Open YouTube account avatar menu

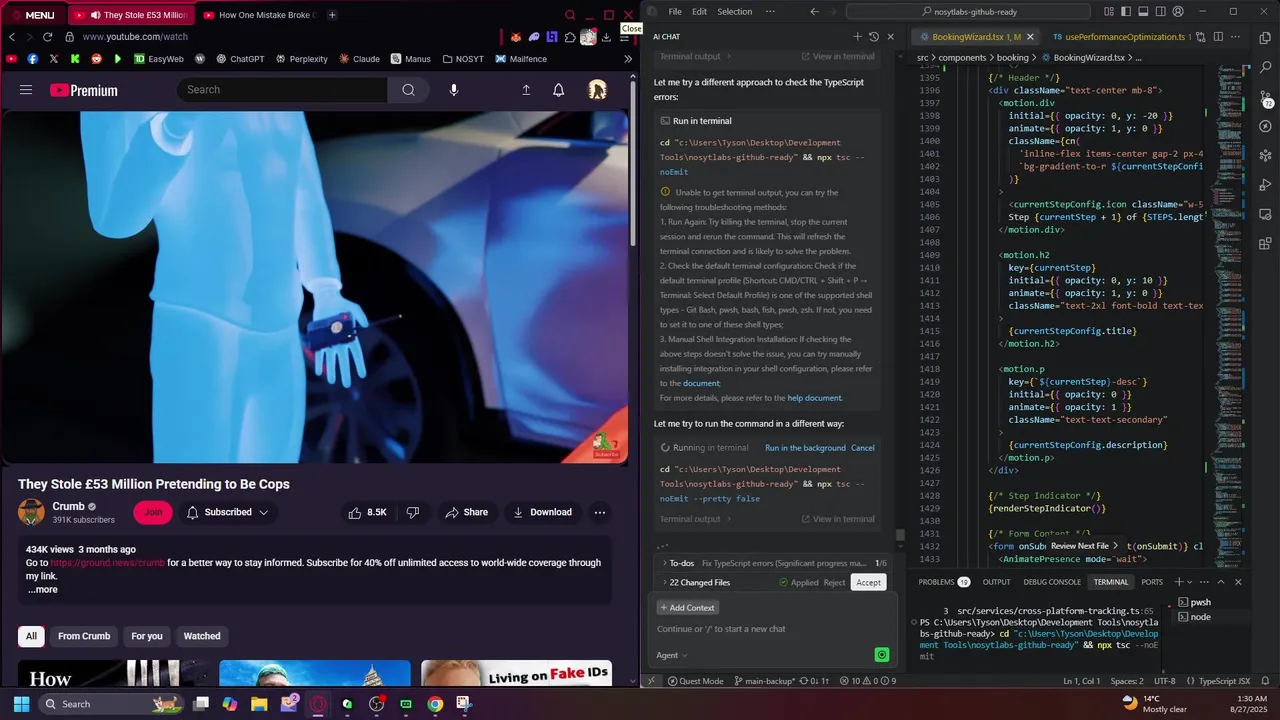click(x=597, y=90)
